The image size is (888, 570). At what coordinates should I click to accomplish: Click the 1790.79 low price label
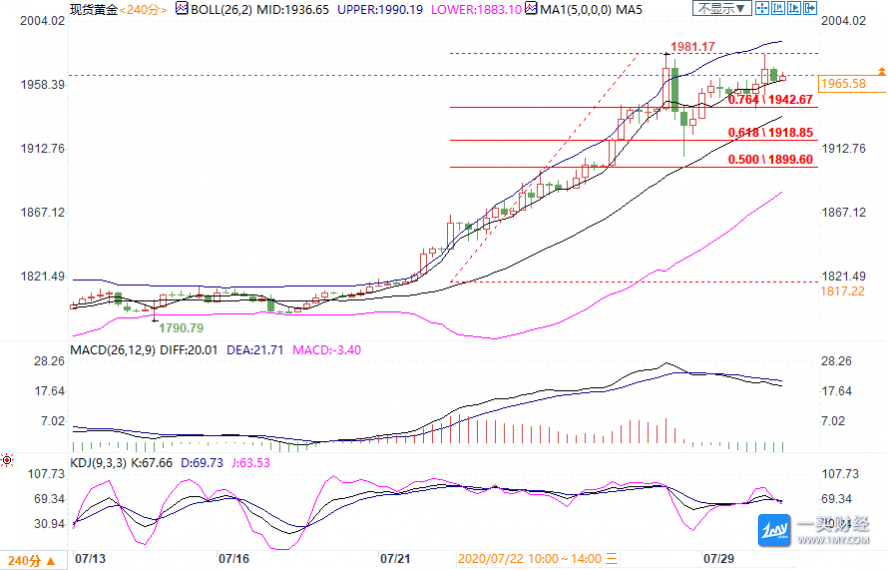181,328
